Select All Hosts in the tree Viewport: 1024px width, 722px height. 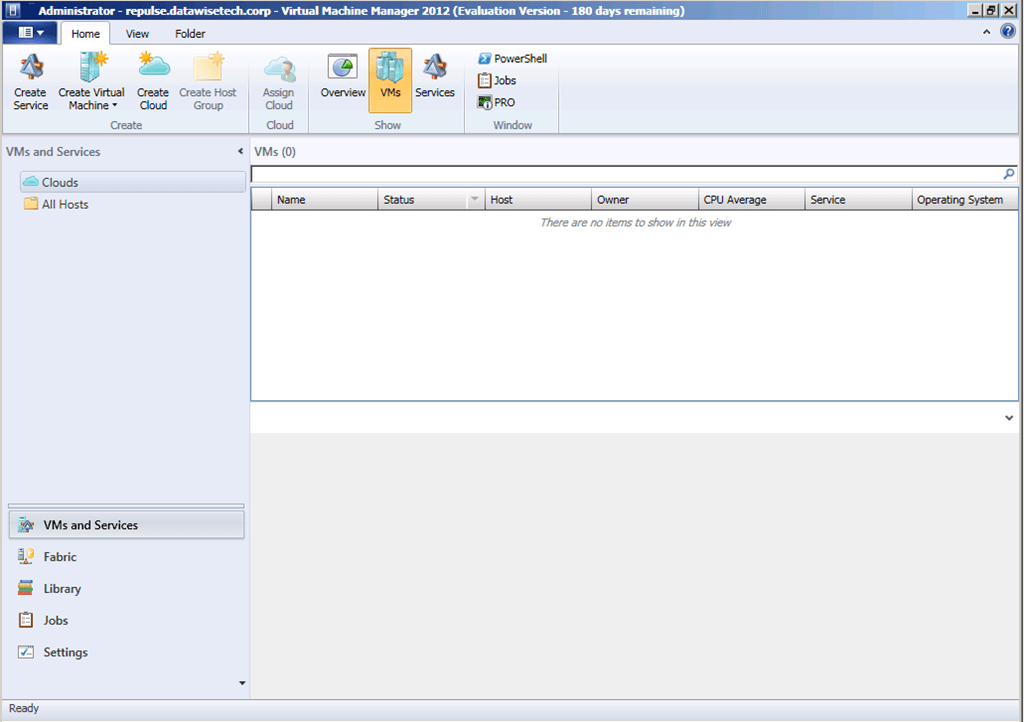(56, 204)
